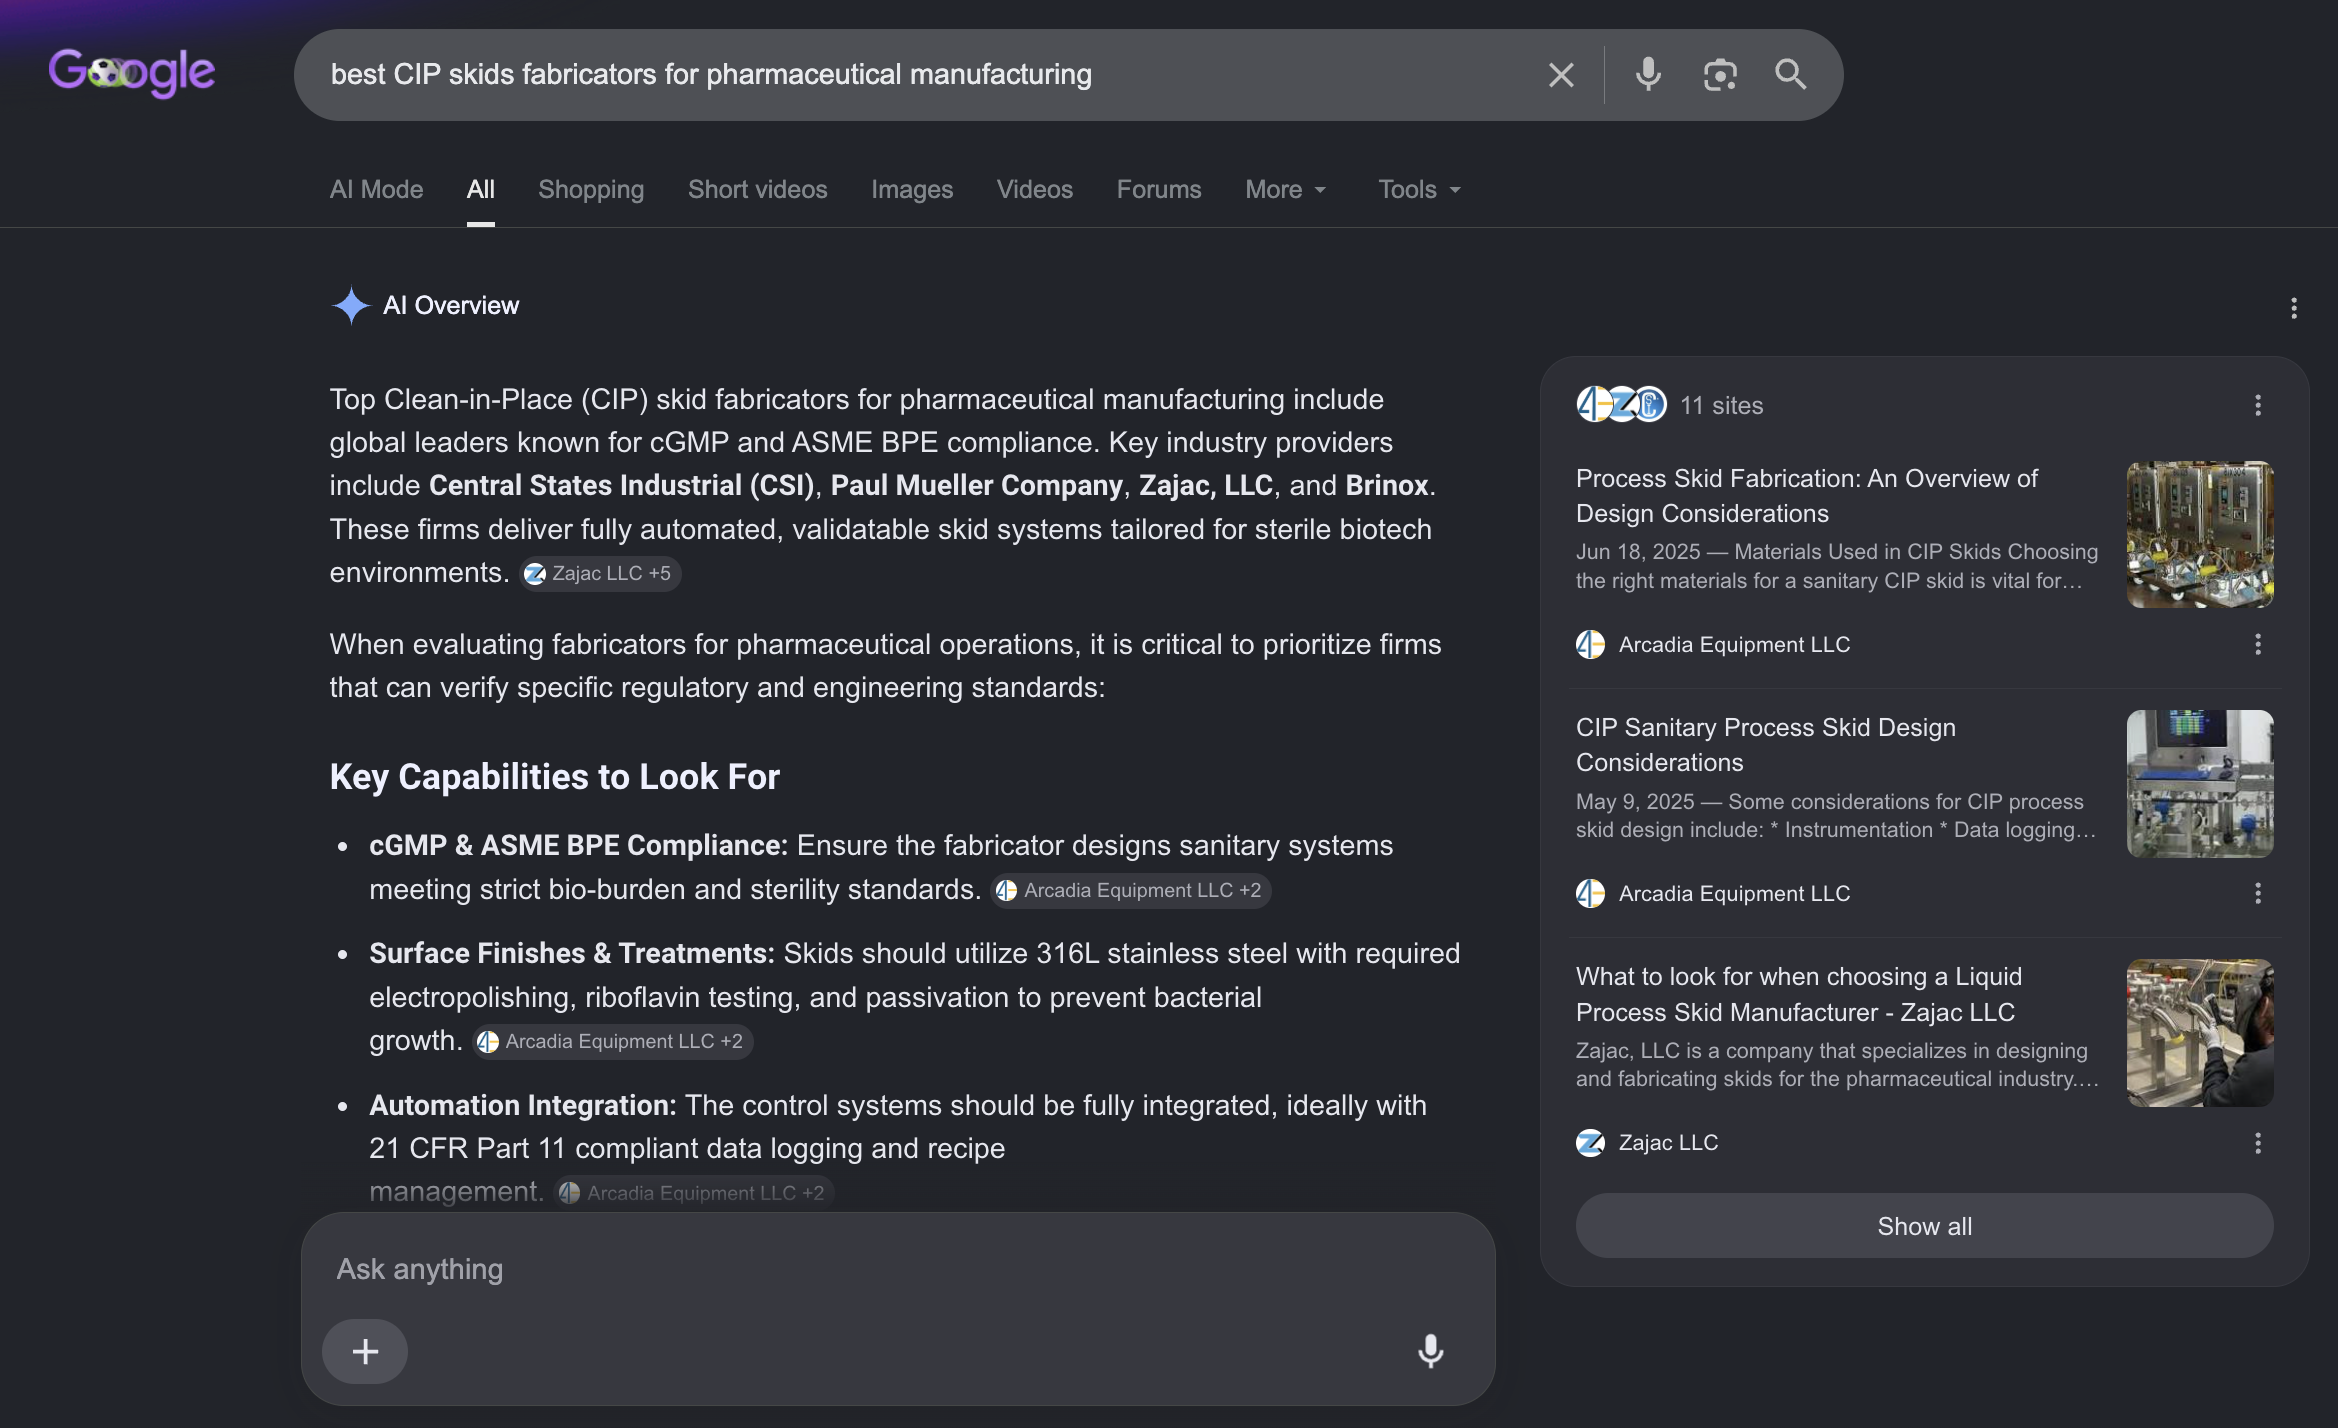
Task: Open three-dot menu beside 11 sites
Action: click(x=2258, y=405)
